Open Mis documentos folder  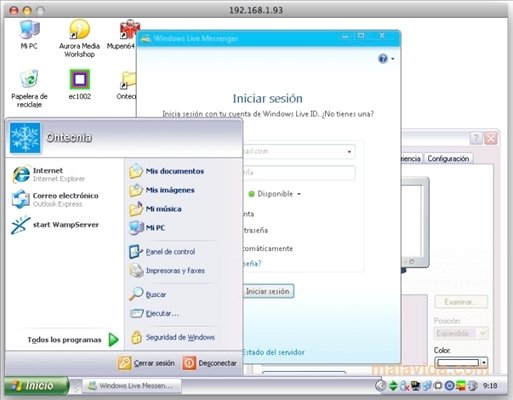[167, 171]
